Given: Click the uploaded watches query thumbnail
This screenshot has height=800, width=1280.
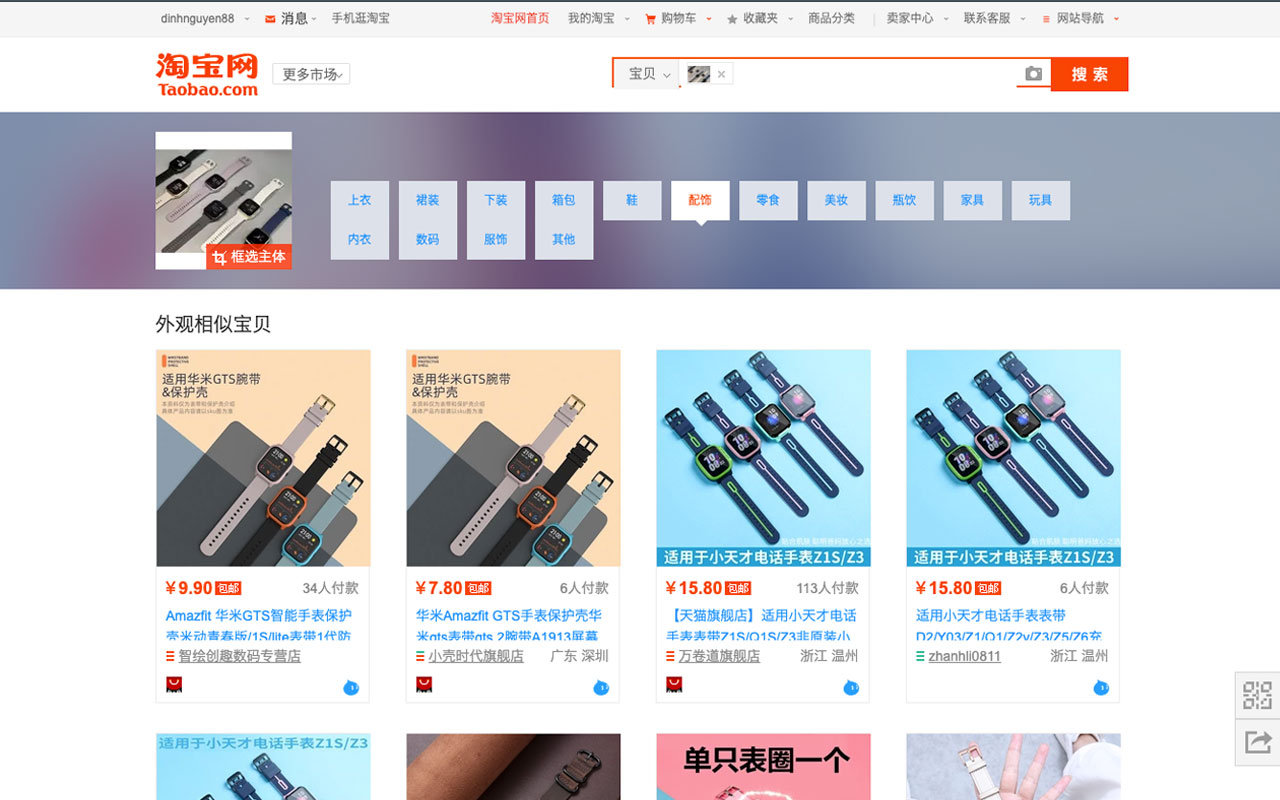Looking at the screenshot, I should pos(224,200).
